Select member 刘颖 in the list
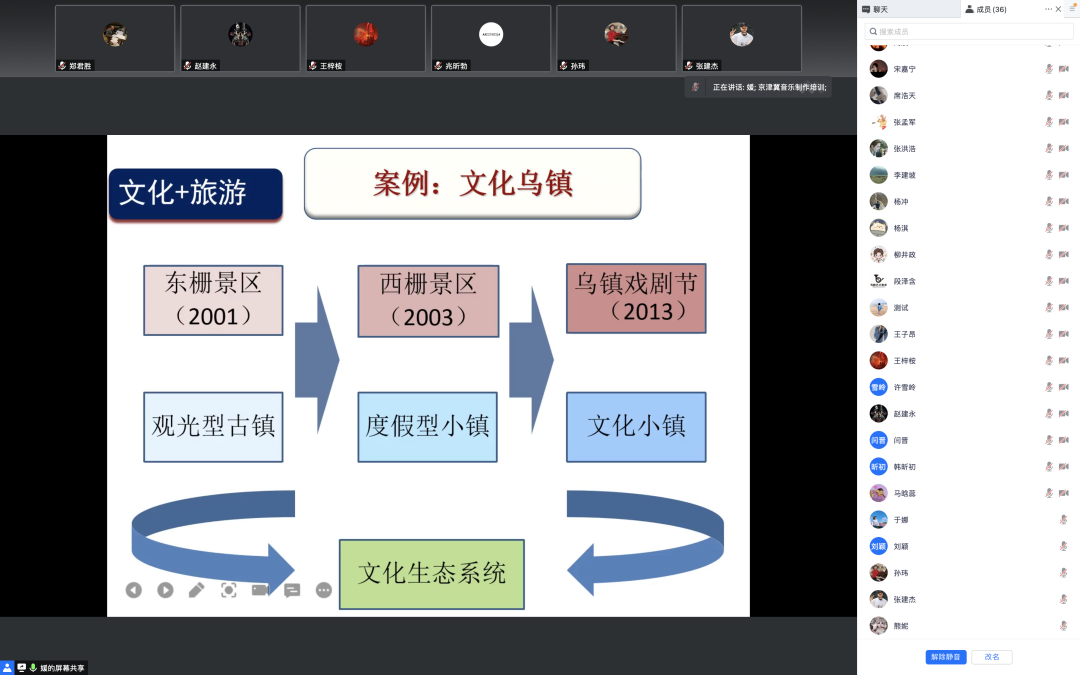The height and width of the screenshot is (675, 1080). coord(900,547)
